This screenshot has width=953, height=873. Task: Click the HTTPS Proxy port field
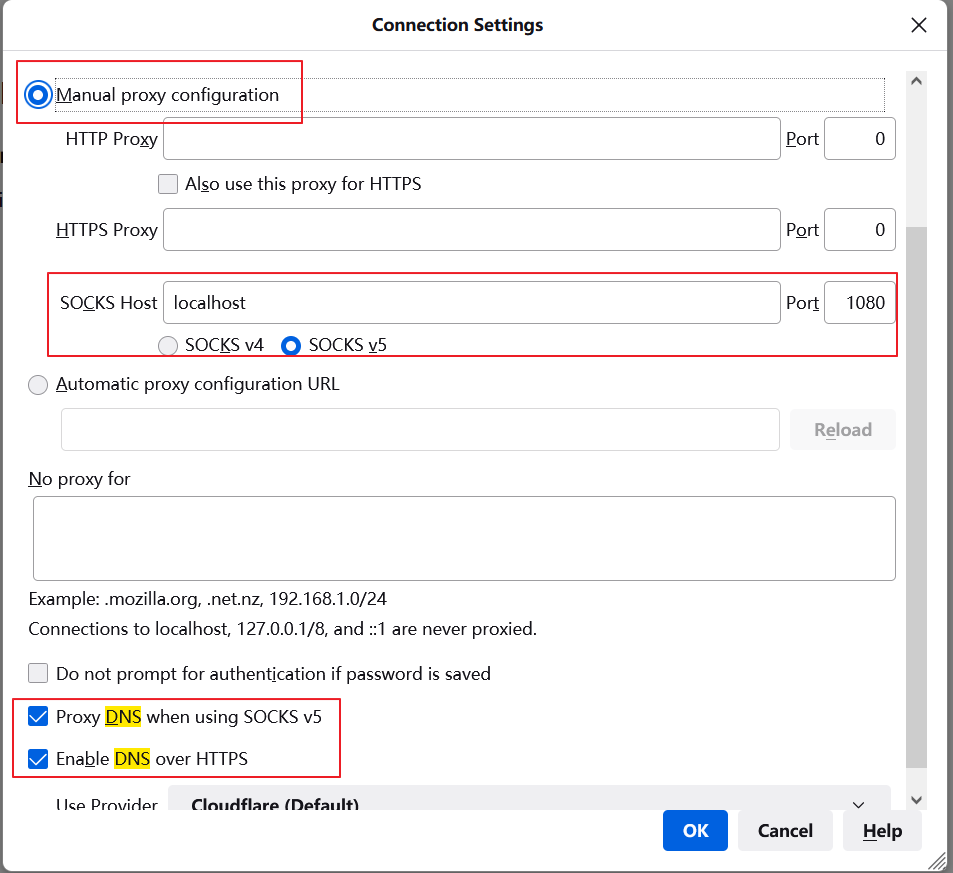point(859,230)
